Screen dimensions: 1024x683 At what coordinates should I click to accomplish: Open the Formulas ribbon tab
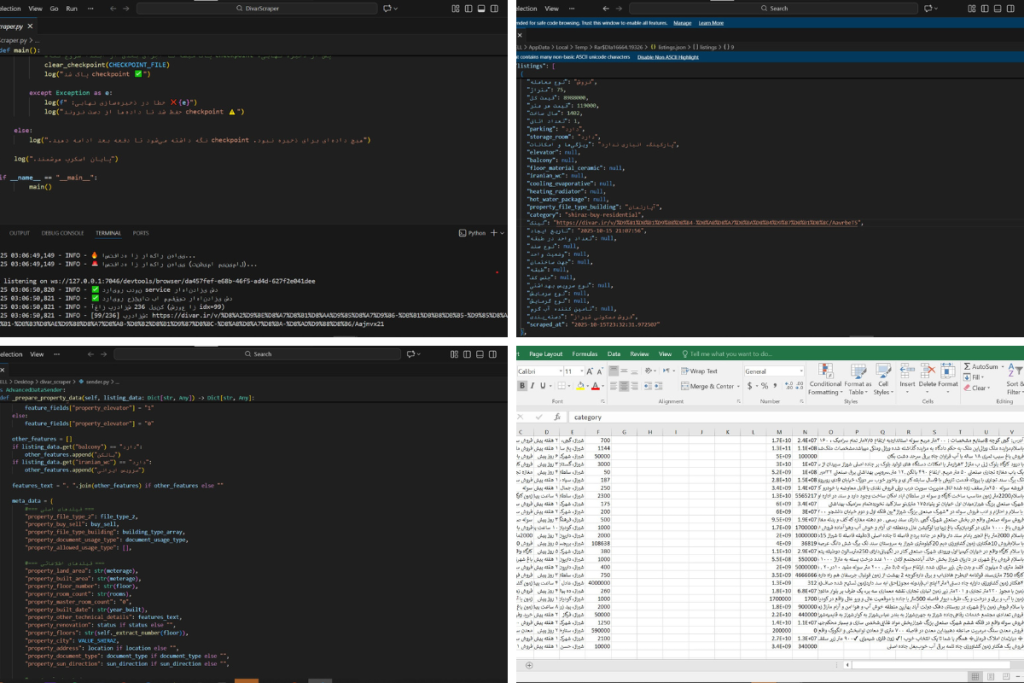pyautogui.click(x=585, y=354)
